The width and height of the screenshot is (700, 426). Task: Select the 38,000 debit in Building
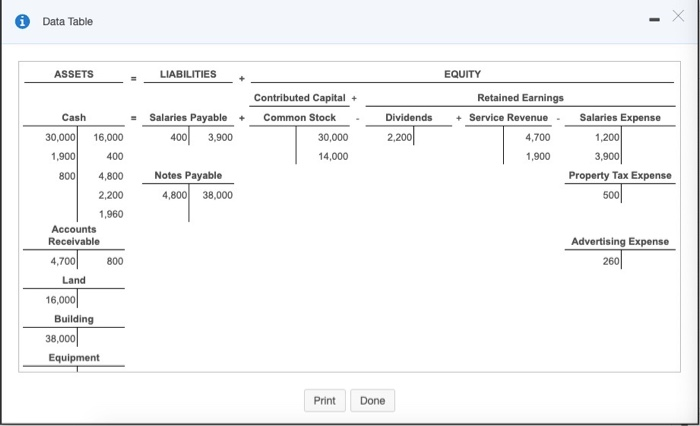(x=60, y=339)
